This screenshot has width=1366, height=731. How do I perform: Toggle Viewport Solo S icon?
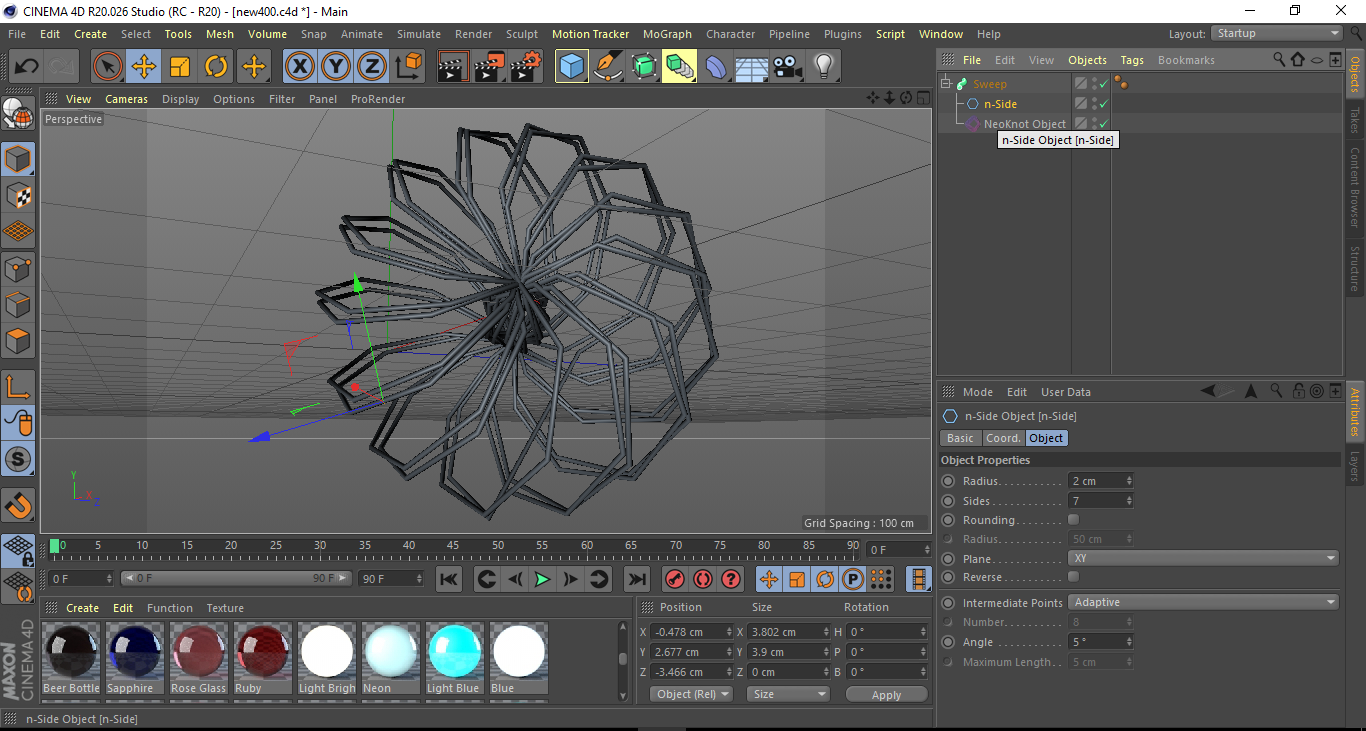[18, 460]
